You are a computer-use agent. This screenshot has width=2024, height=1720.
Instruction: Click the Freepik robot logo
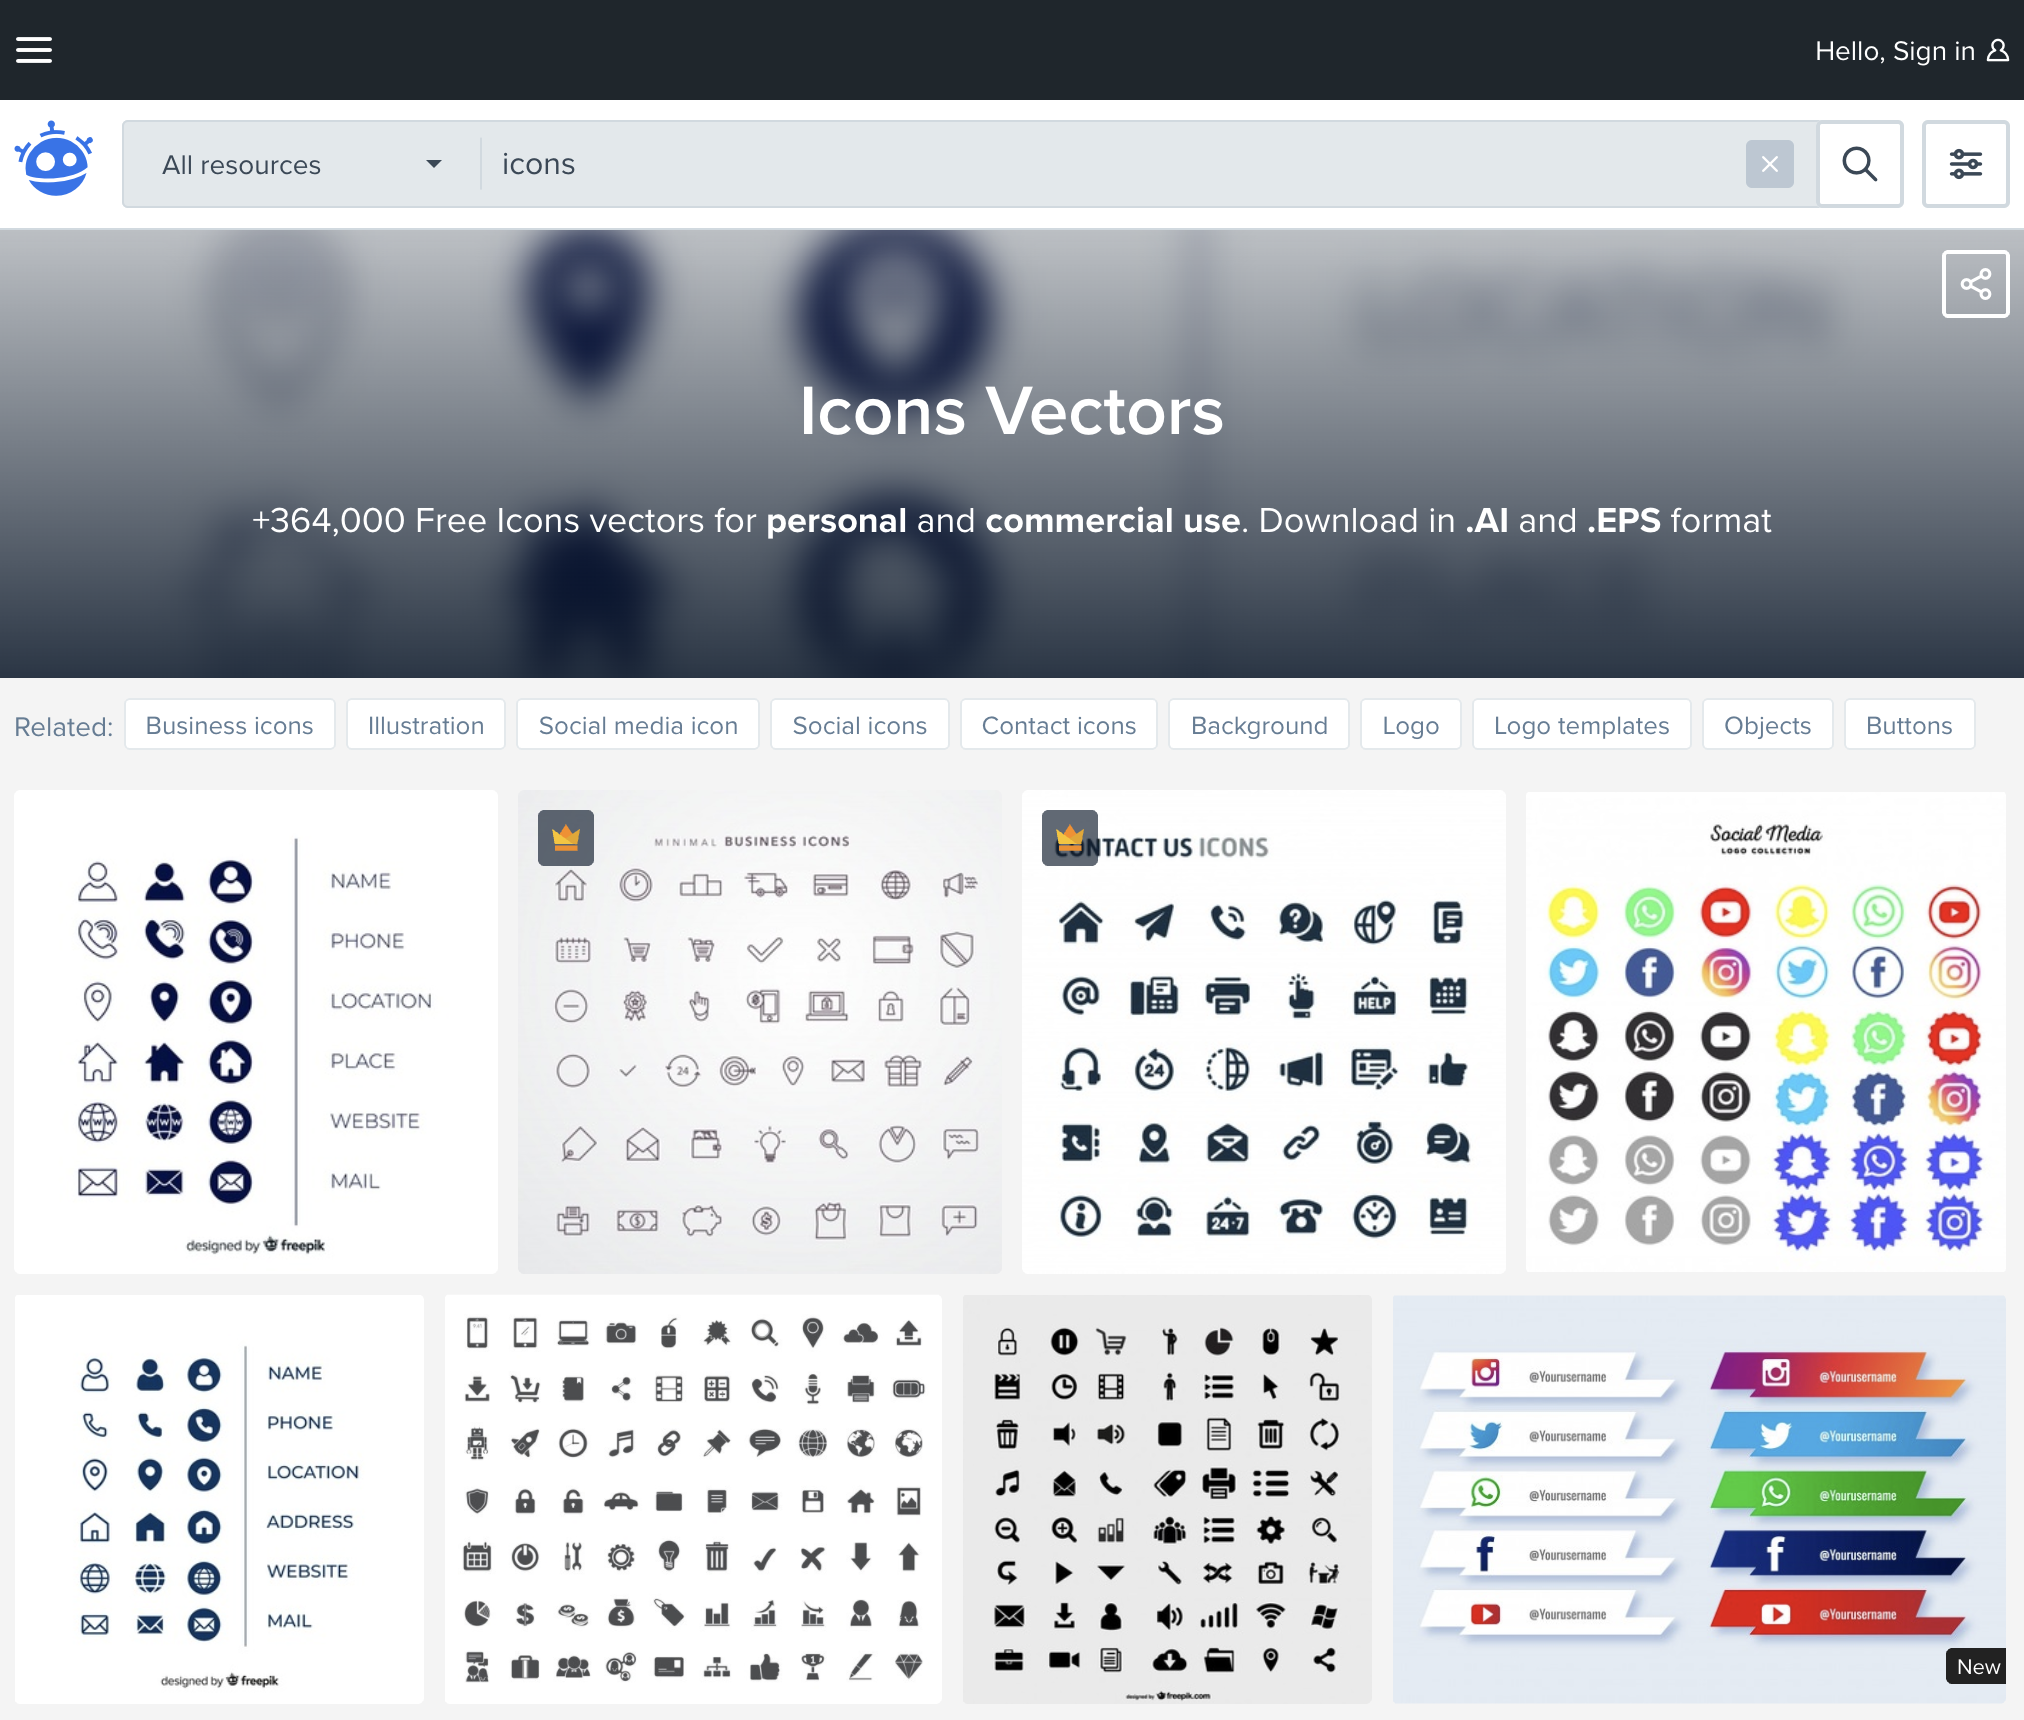click(54, 160)
